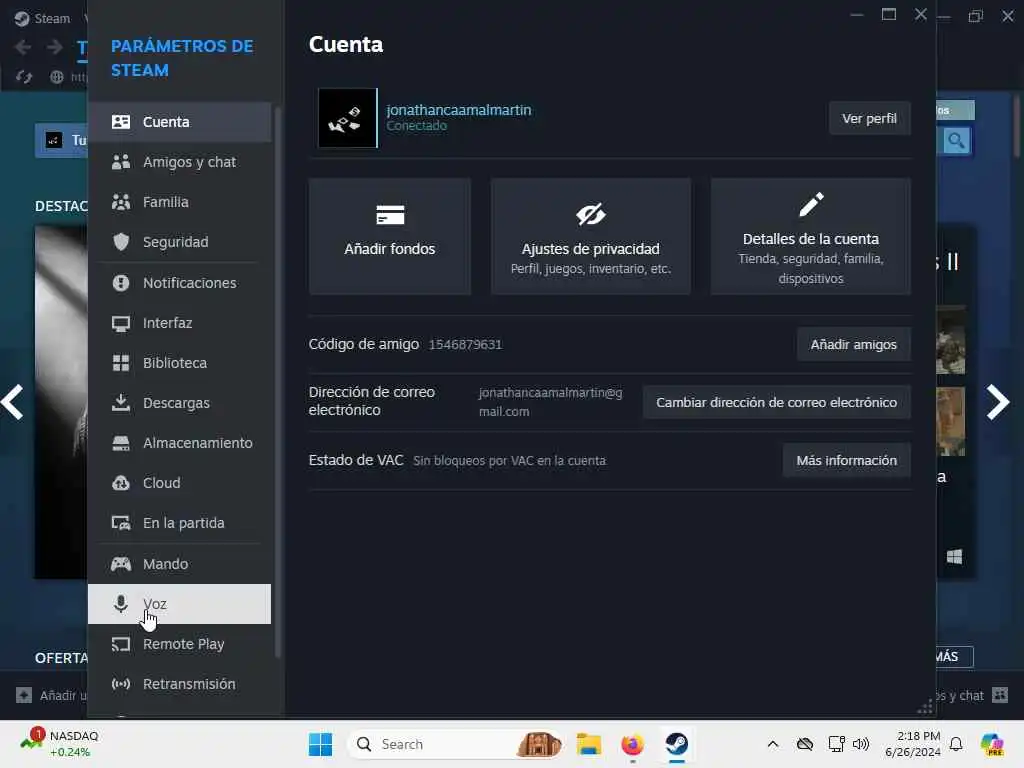This screenshot has width=1024, height=768.
Task: Open Amigos y chat settings
Action: (x=180, y=162)
